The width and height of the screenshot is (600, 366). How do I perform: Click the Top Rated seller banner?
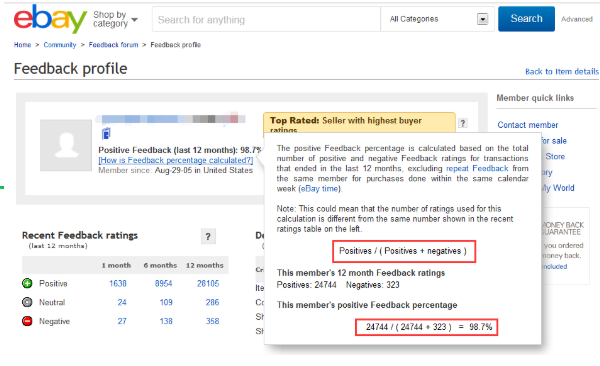pos(359,124)
